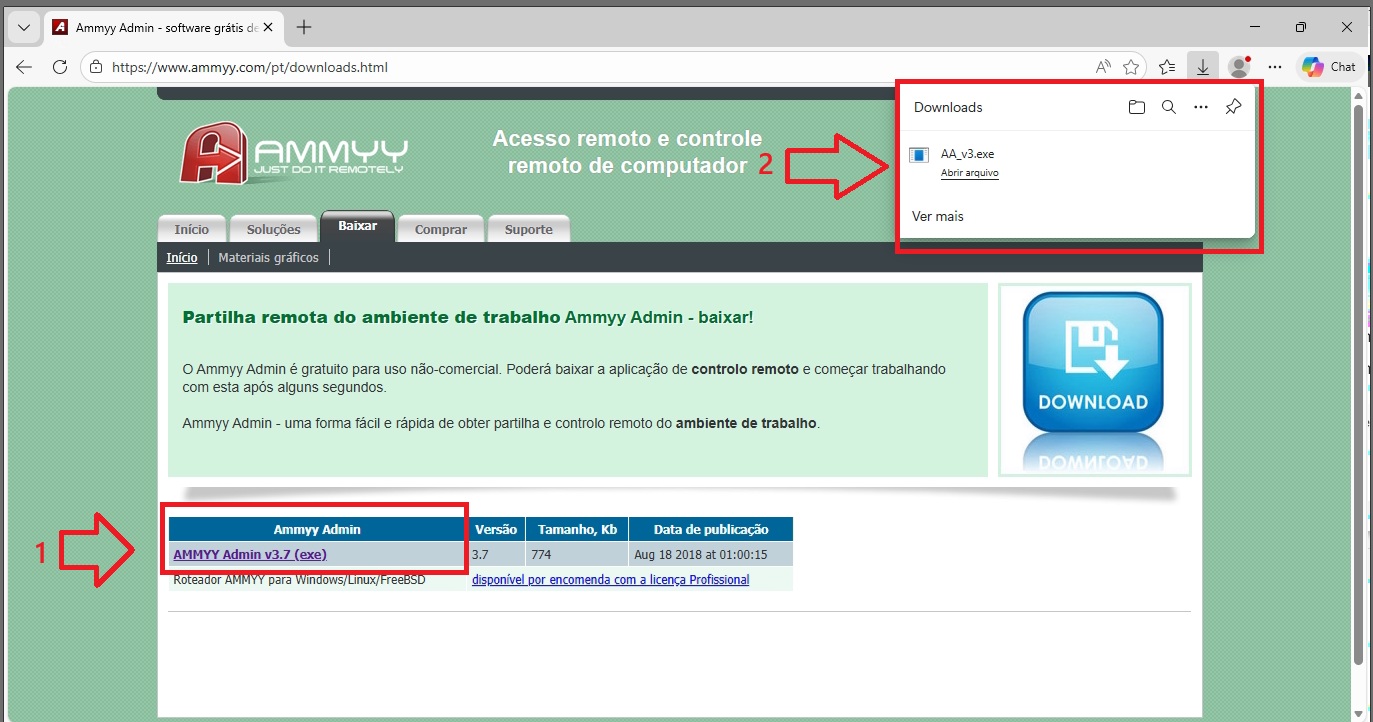
Task: Click Ver mais in Downloads panel
Action: coord(937,216)
